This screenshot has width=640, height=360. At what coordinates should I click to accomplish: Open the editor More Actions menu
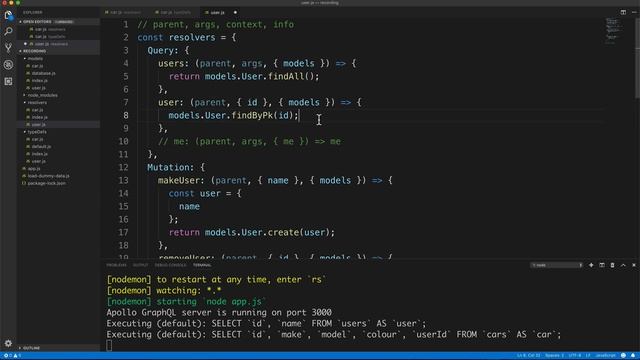634,12
